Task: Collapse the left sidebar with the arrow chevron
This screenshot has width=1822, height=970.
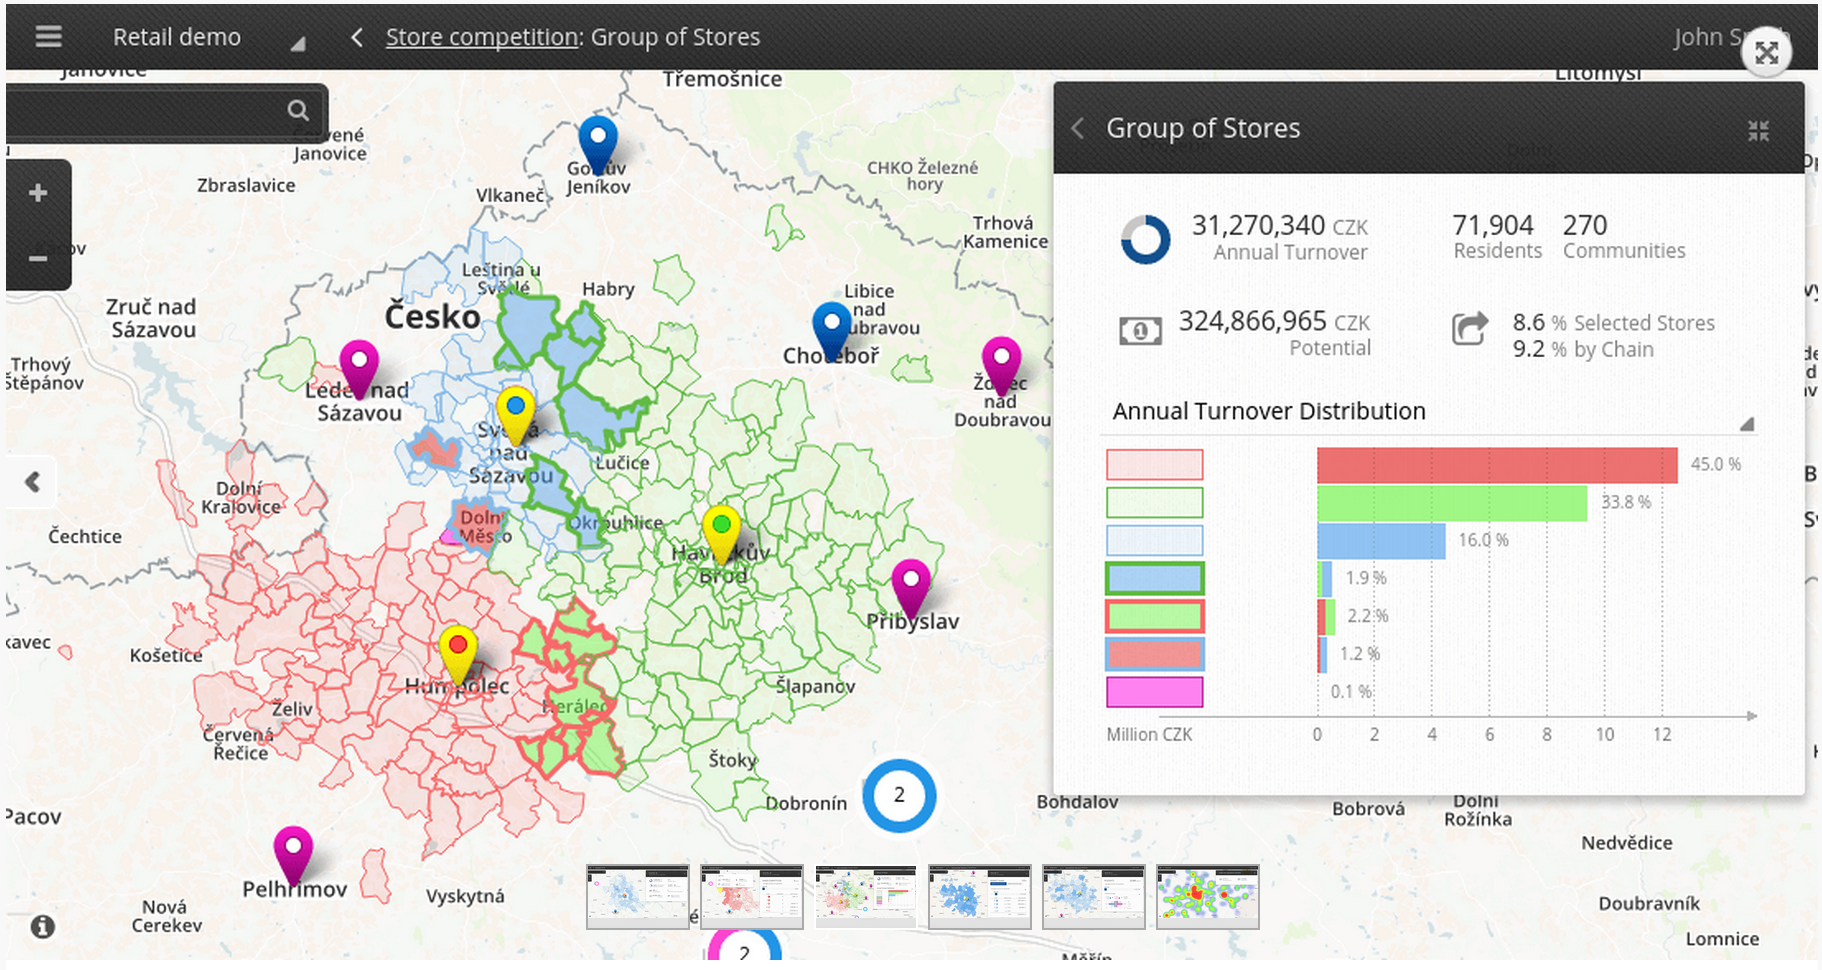Action: click(x=31, y=482)
